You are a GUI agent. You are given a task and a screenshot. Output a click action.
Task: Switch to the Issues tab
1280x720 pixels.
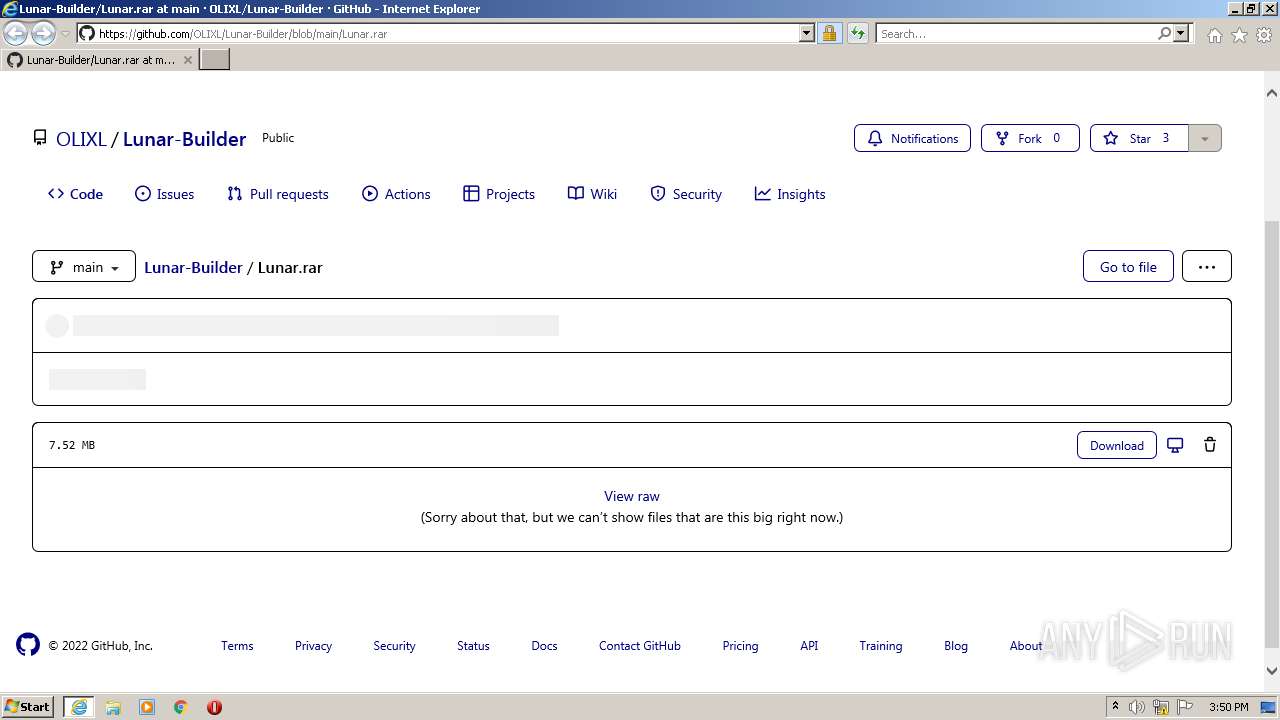point(165,194)
